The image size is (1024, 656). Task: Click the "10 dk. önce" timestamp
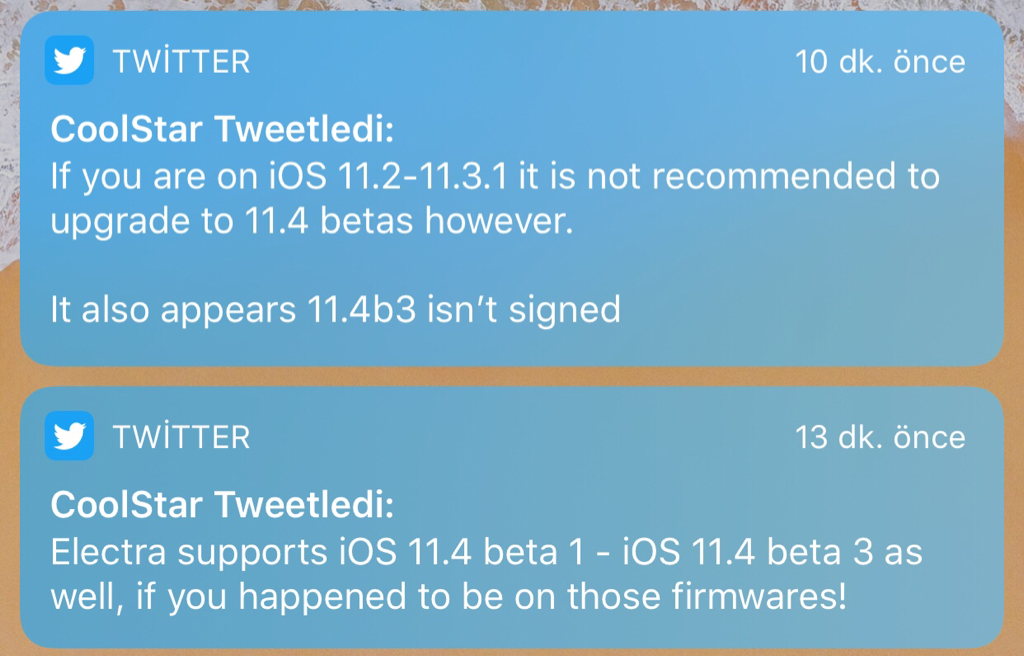pyautogui.click(x=880, y=62)
